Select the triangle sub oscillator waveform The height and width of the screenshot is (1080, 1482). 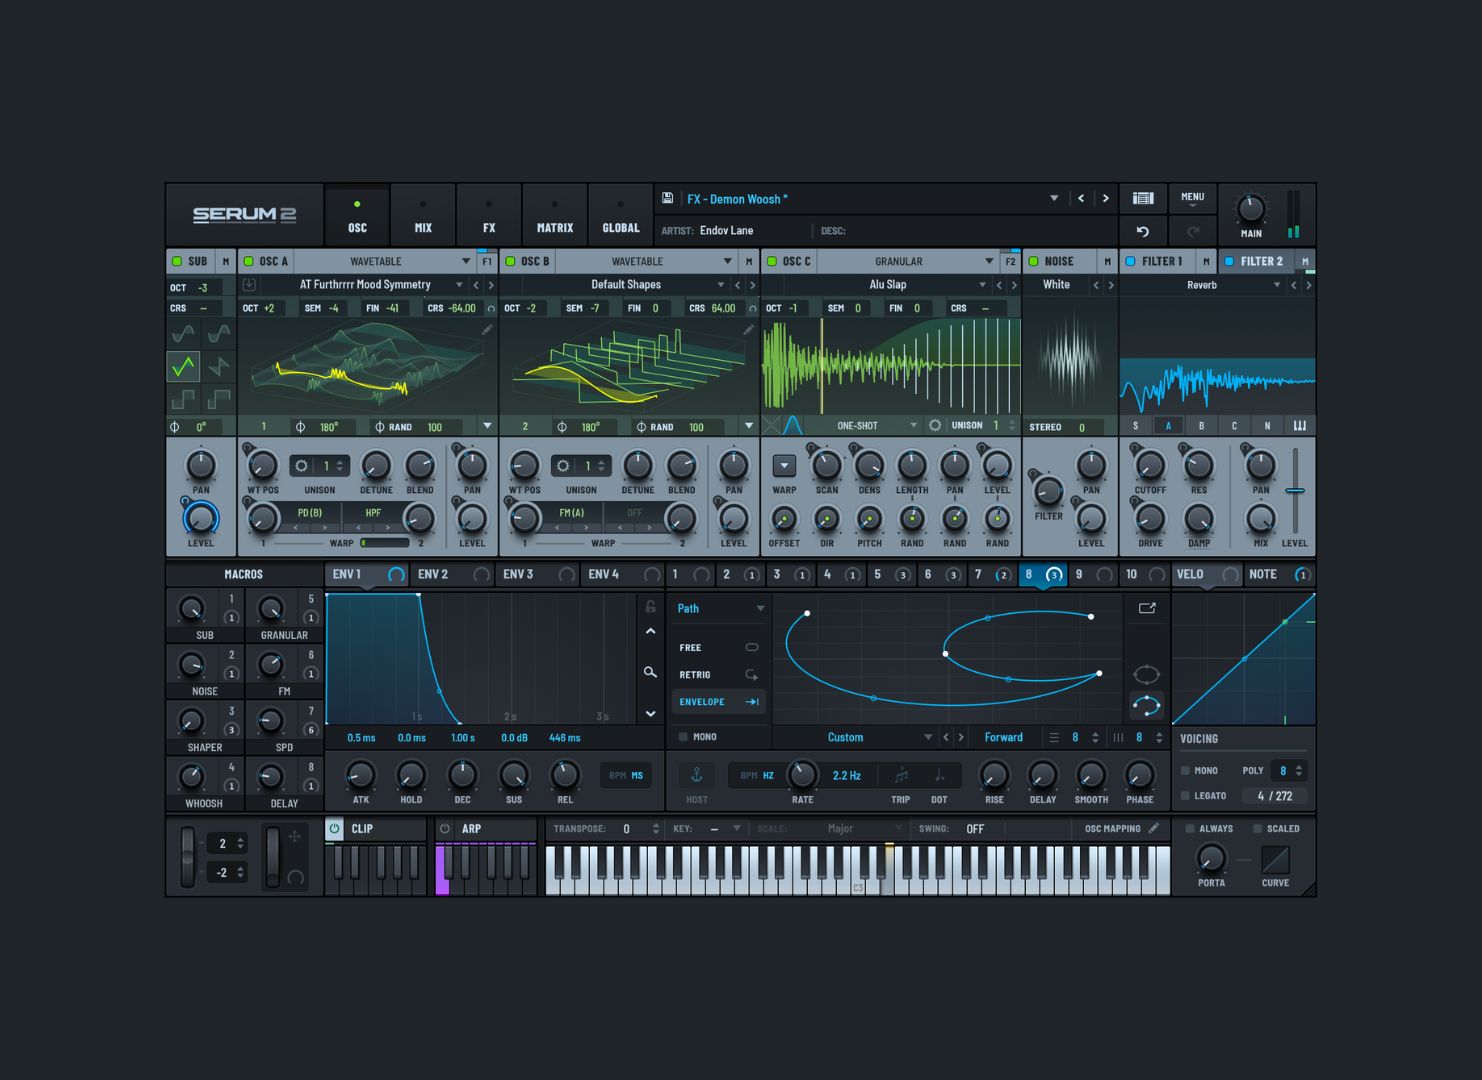184,367
